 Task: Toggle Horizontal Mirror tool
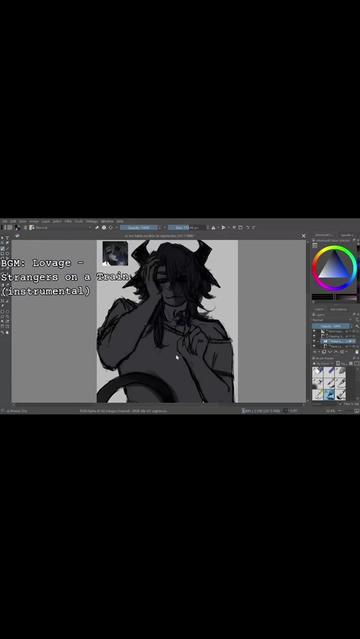click(x=213, y=227)
